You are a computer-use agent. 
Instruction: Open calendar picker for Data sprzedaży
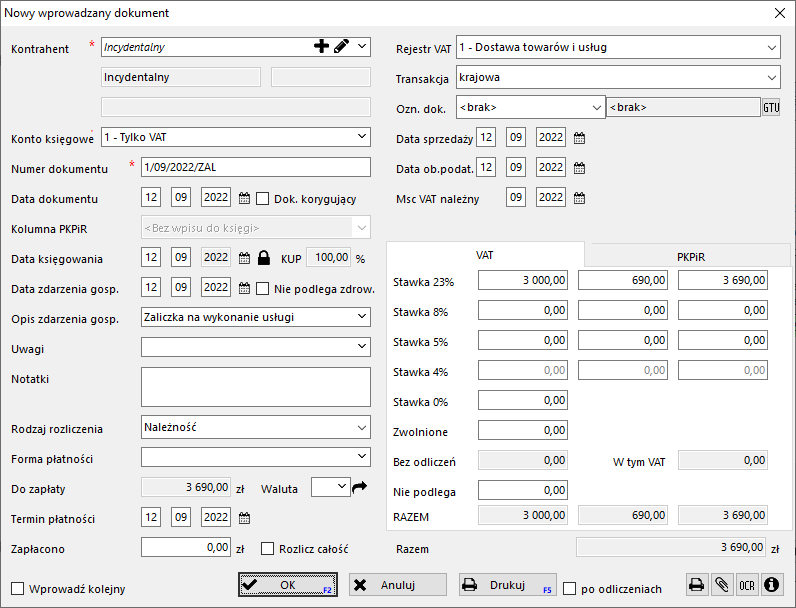point(579,138)
